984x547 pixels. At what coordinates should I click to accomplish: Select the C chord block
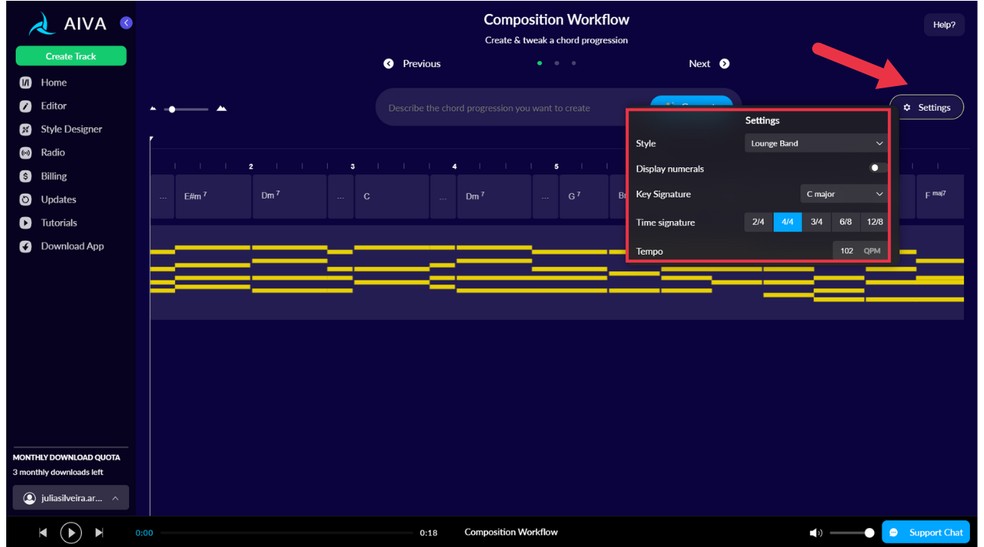pos(392,196)
